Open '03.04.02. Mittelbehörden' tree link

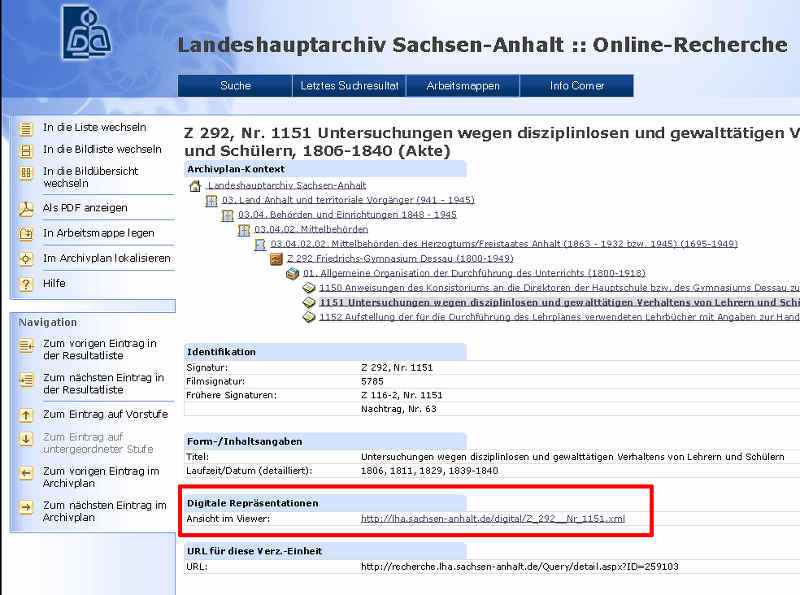[311, 230]
